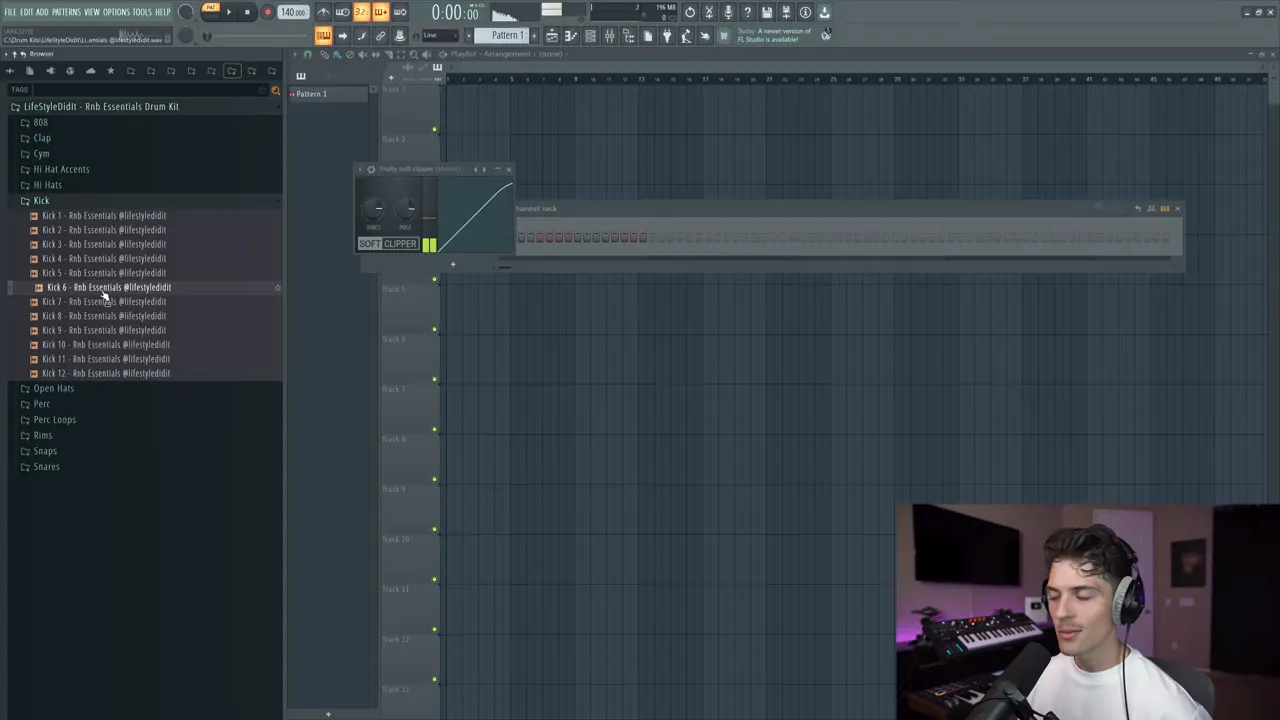The width and height of the screenshot is (1280, 720).
Task: Click the add channel plus button in channel rack
Action: [452, 265]
